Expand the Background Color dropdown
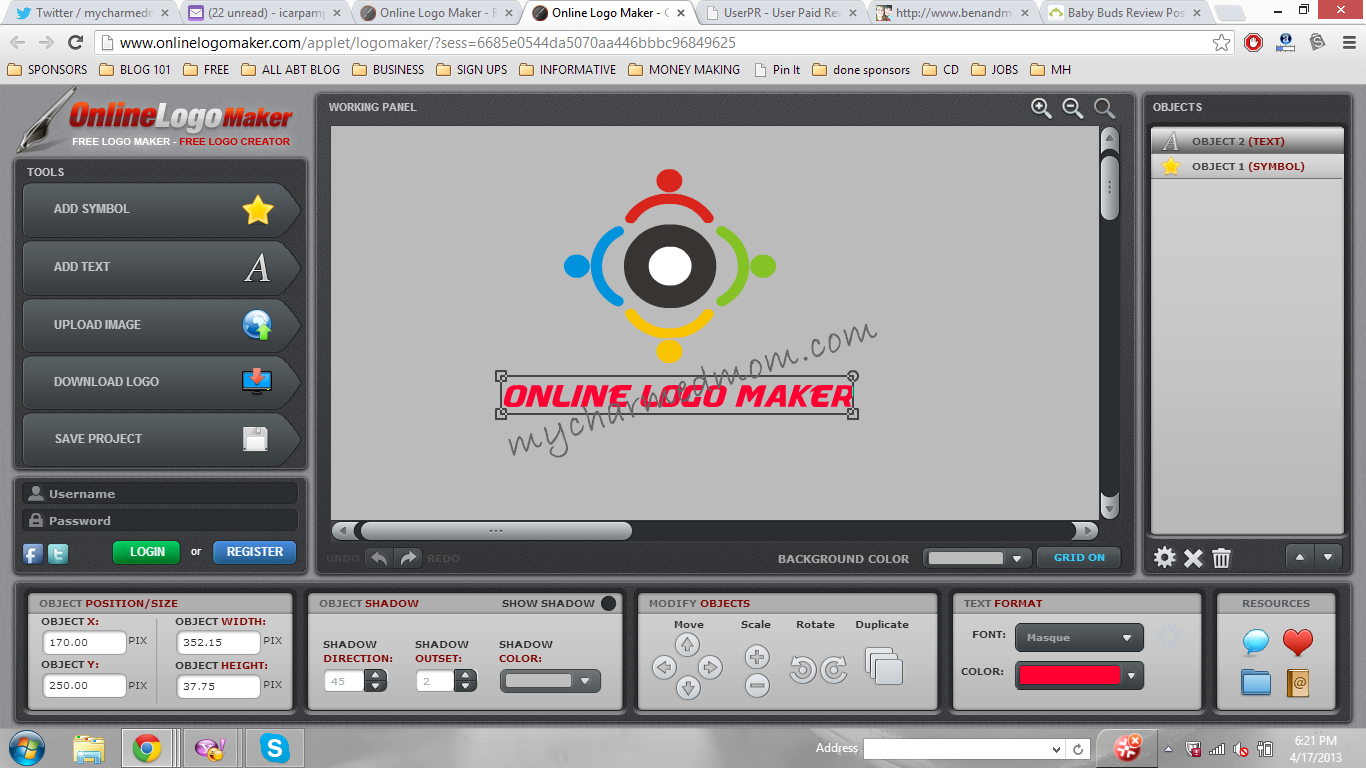 976,558
